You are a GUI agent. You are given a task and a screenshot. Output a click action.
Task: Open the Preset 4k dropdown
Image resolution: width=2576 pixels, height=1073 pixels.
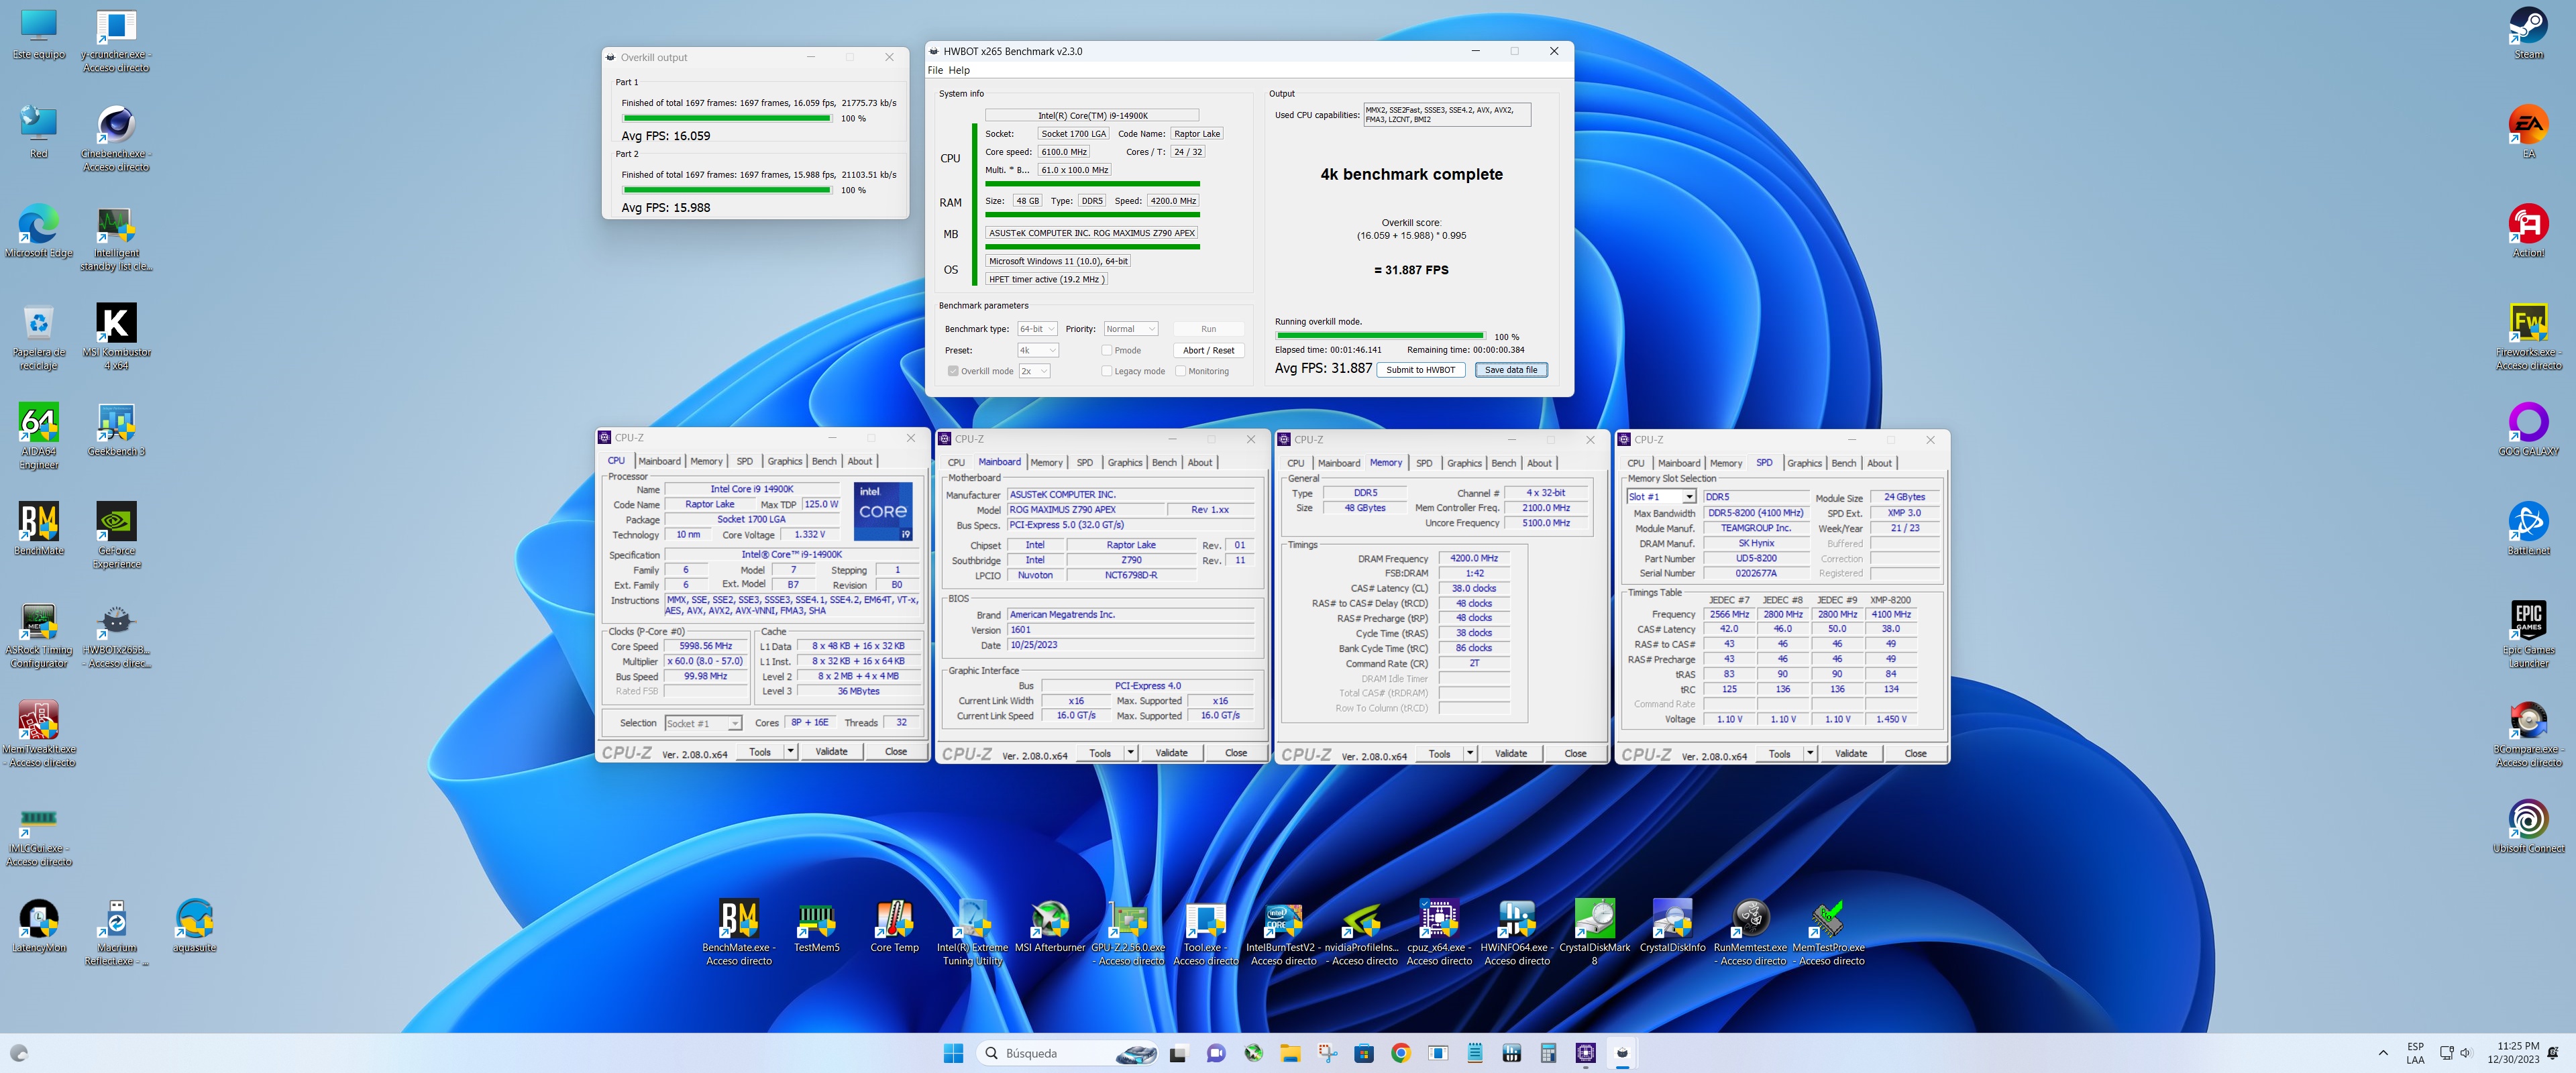(x=1038, y=350)
